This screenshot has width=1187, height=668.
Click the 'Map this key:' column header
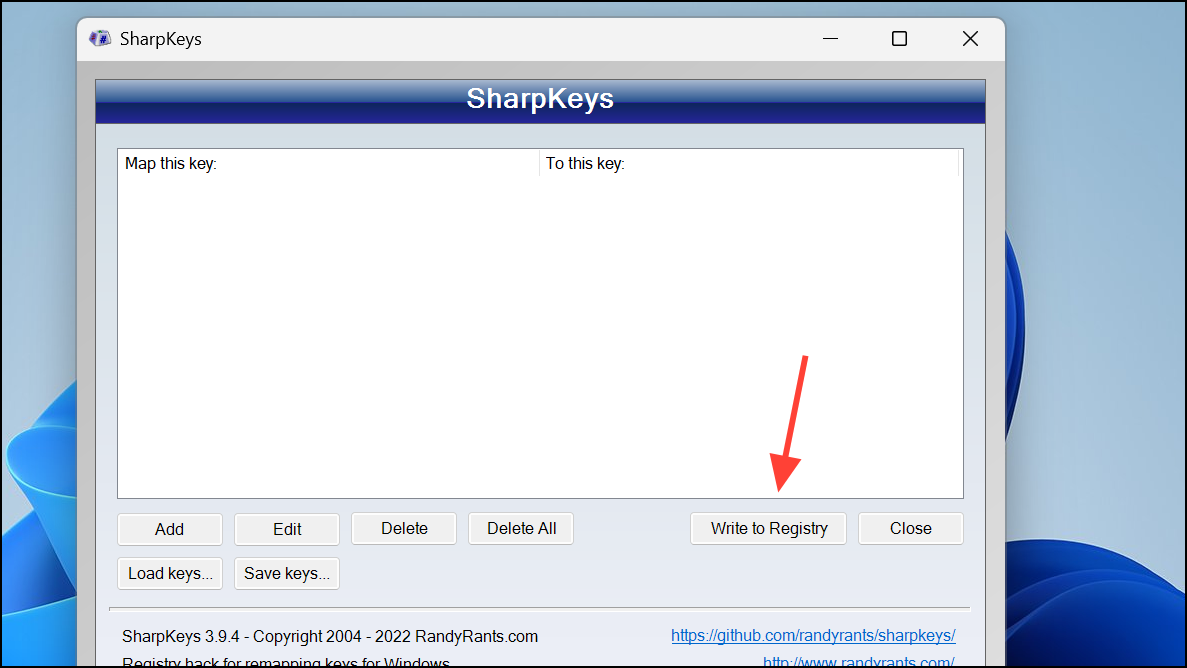[x=168, y=163]
